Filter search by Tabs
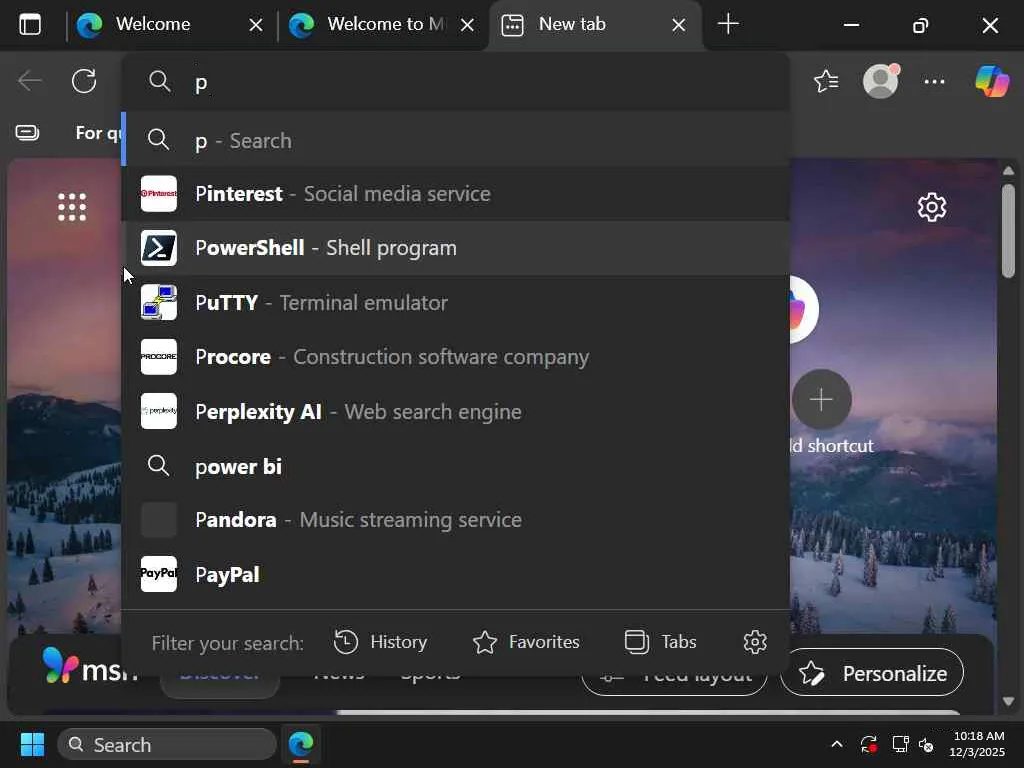The width and height of the screenshot is (1024, 768). pyautogui.click(x=660, y=642)
